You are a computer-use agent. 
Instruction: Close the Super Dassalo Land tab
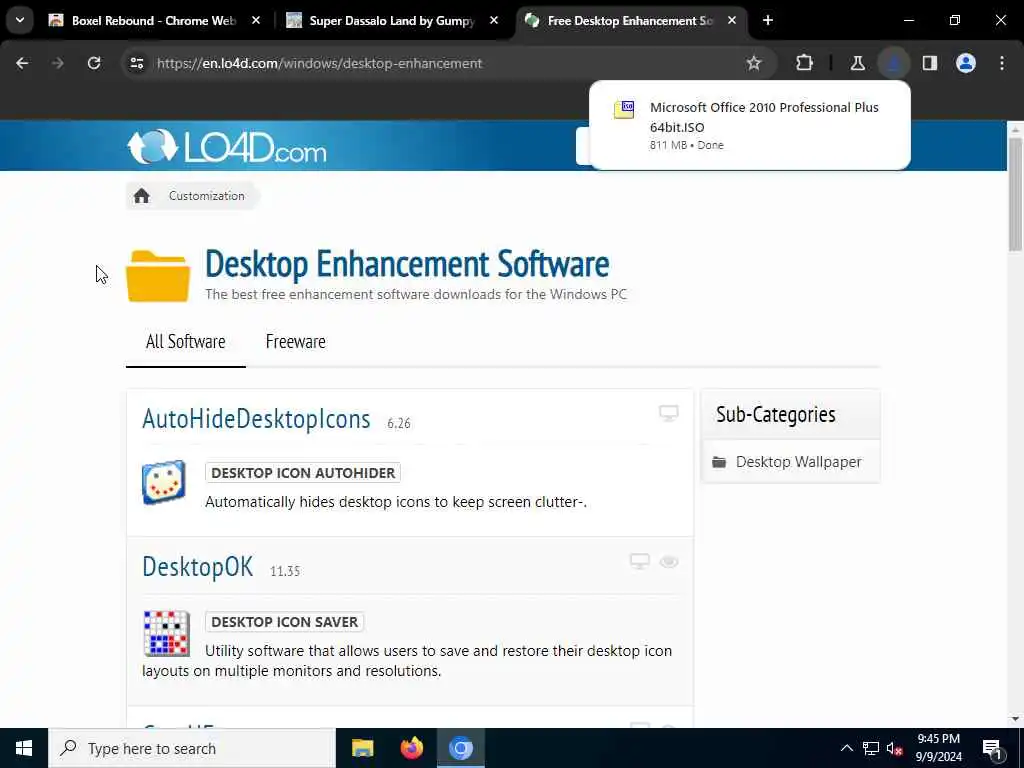tap(494, 20)
